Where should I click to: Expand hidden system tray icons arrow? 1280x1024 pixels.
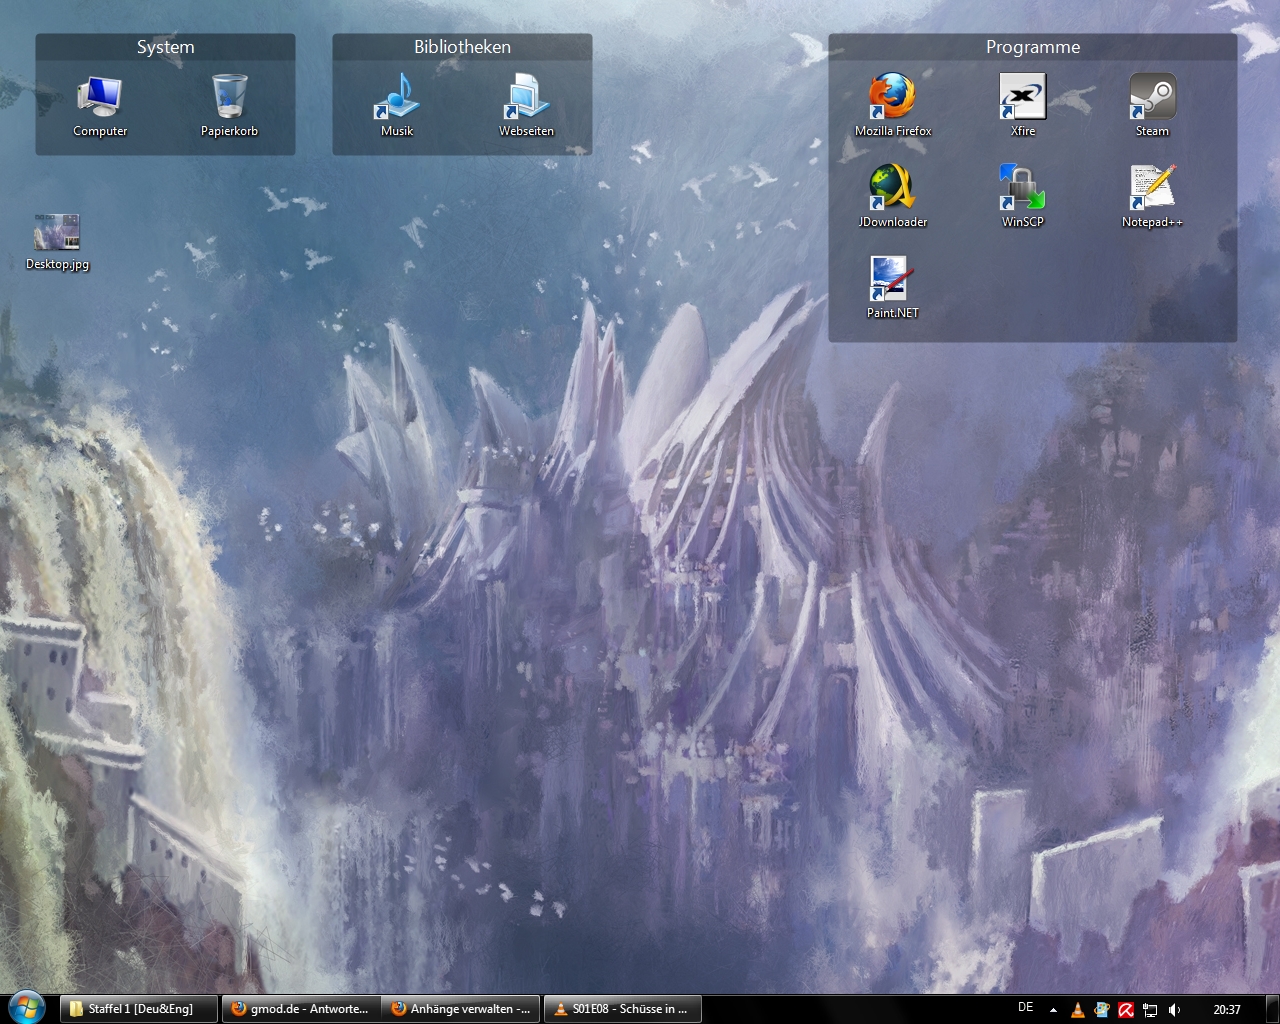click(x=1053, y=1010)
